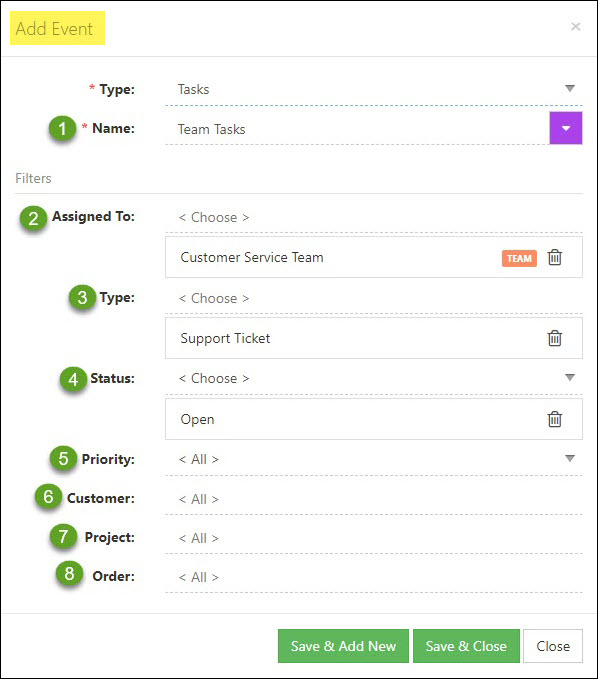Click the filter Type Choose field
This screenshot has width=598, height=679.
coord(374,298)
